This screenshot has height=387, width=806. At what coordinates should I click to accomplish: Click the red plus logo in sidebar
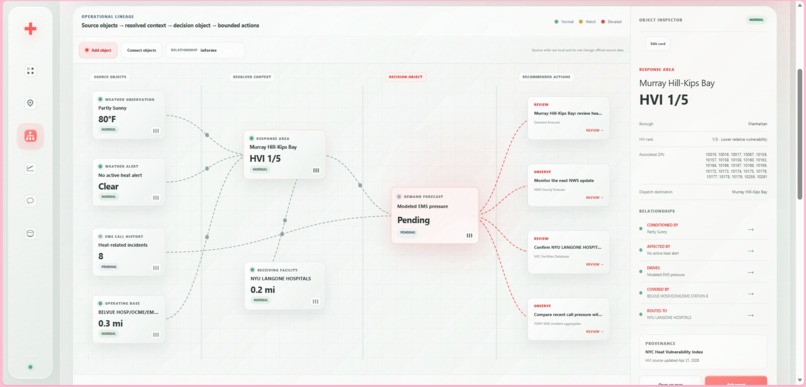pyautogui.click(x=30, y=29)
